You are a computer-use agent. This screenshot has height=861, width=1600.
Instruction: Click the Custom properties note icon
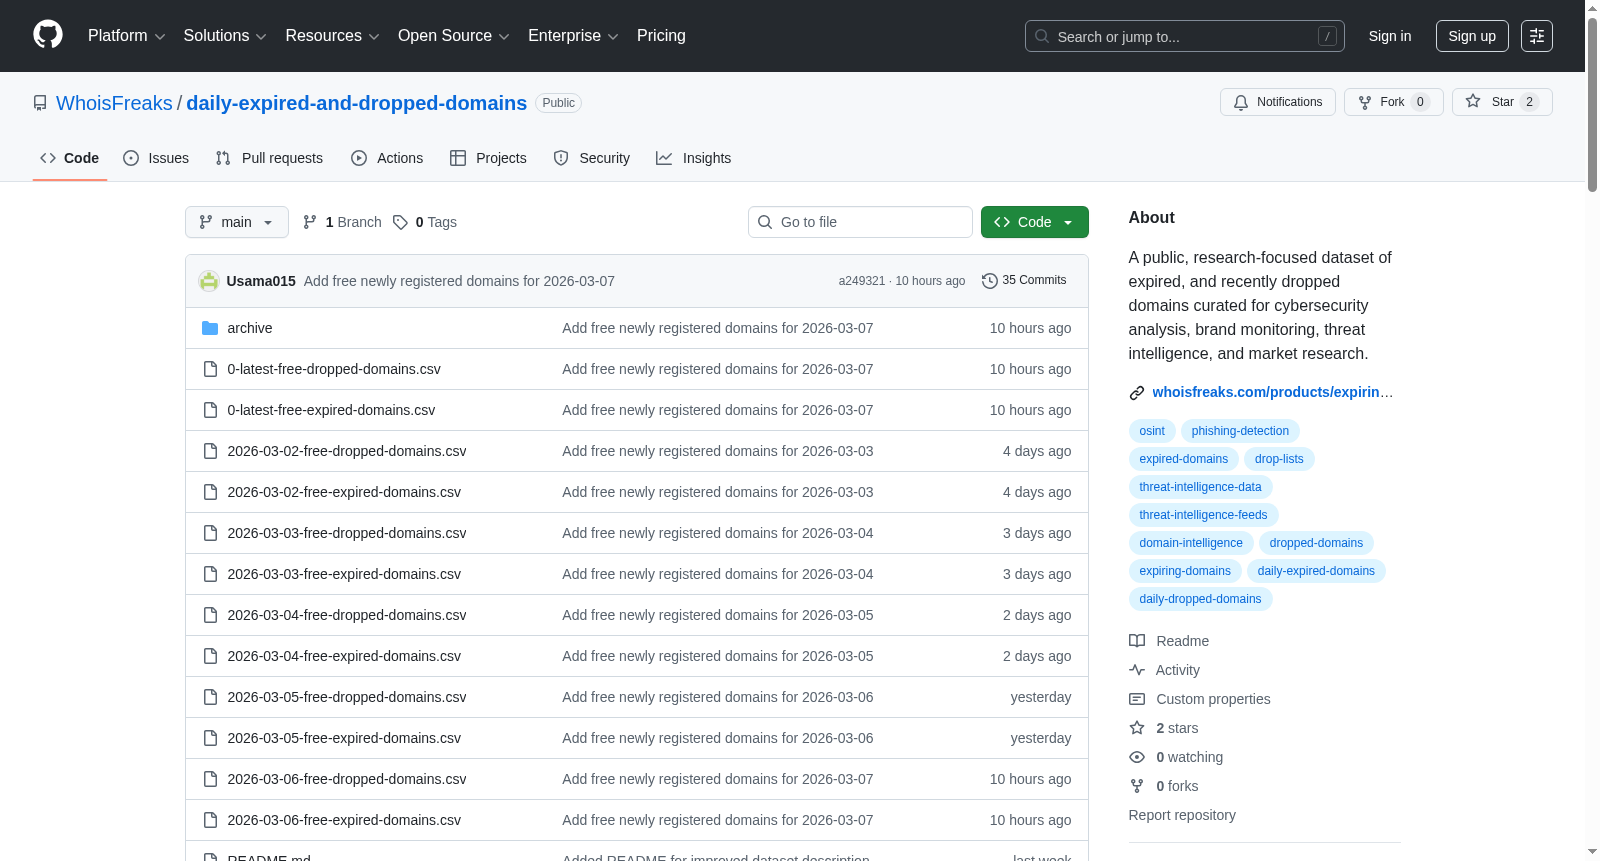click(x=1137, y=699)
